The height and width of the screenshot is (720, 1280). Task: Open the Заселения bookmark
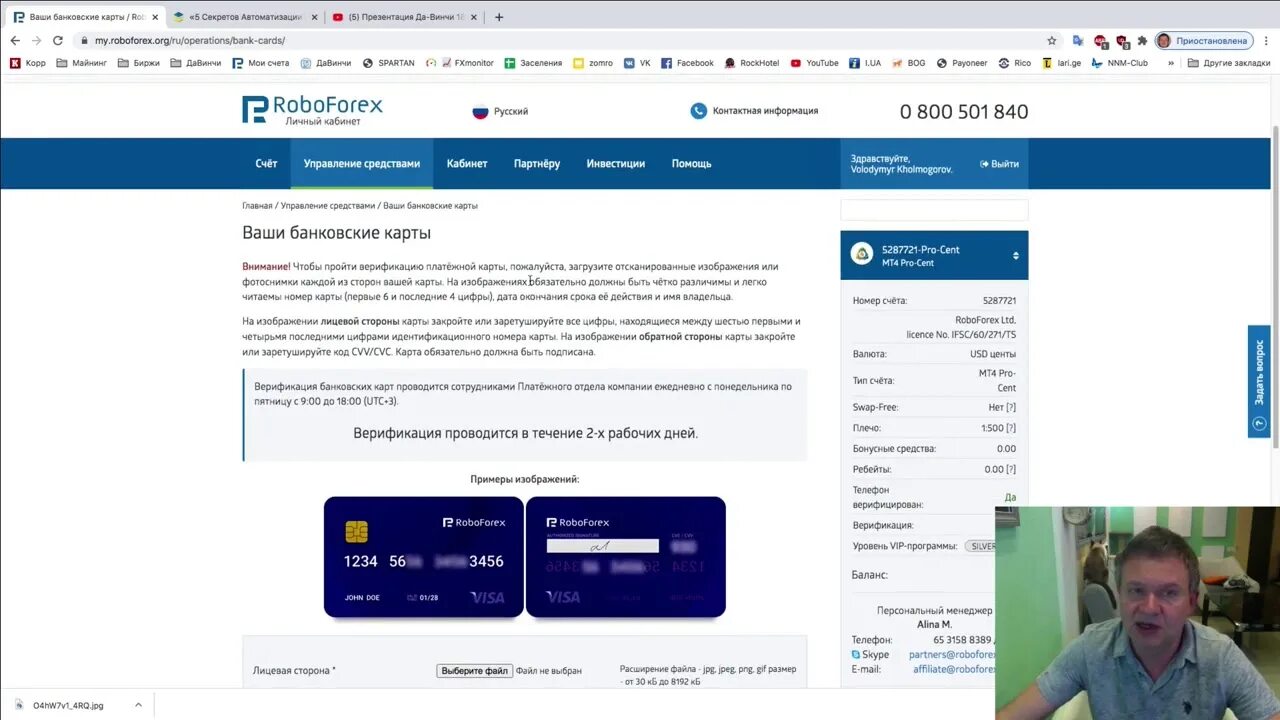tap(533, 63)
